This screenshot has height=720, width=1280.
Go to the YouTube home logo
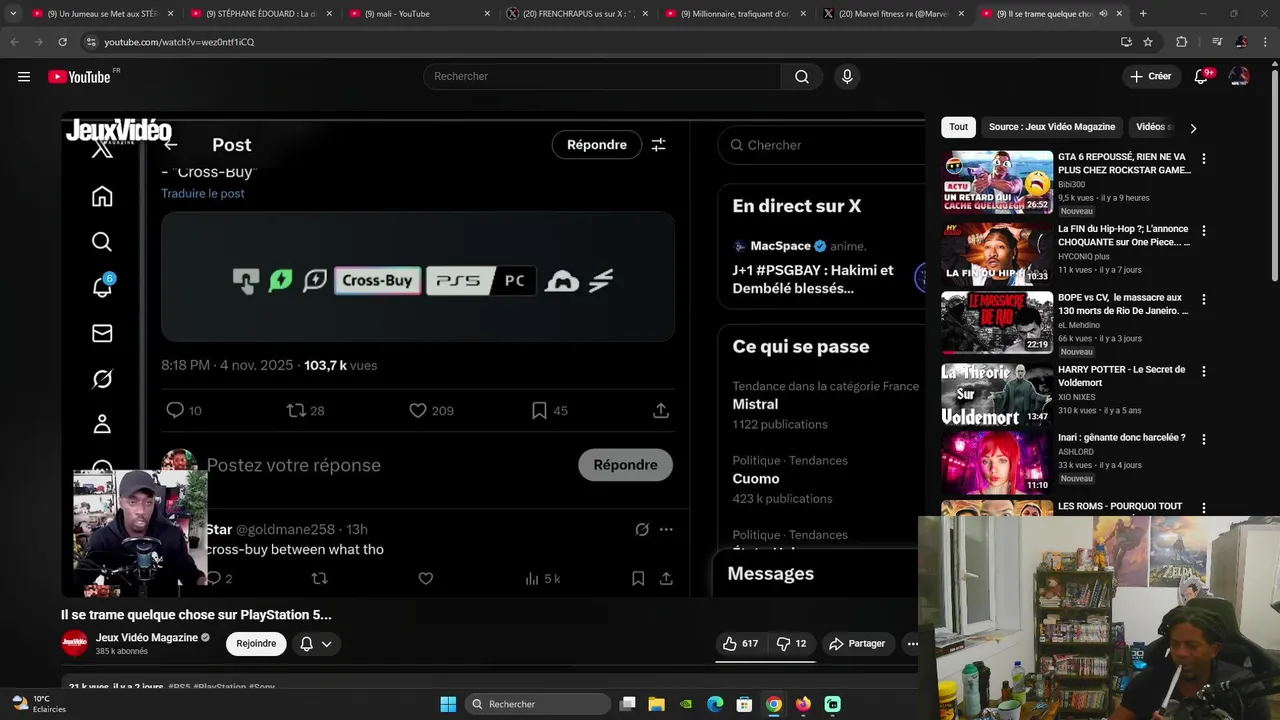coord(80,77)
